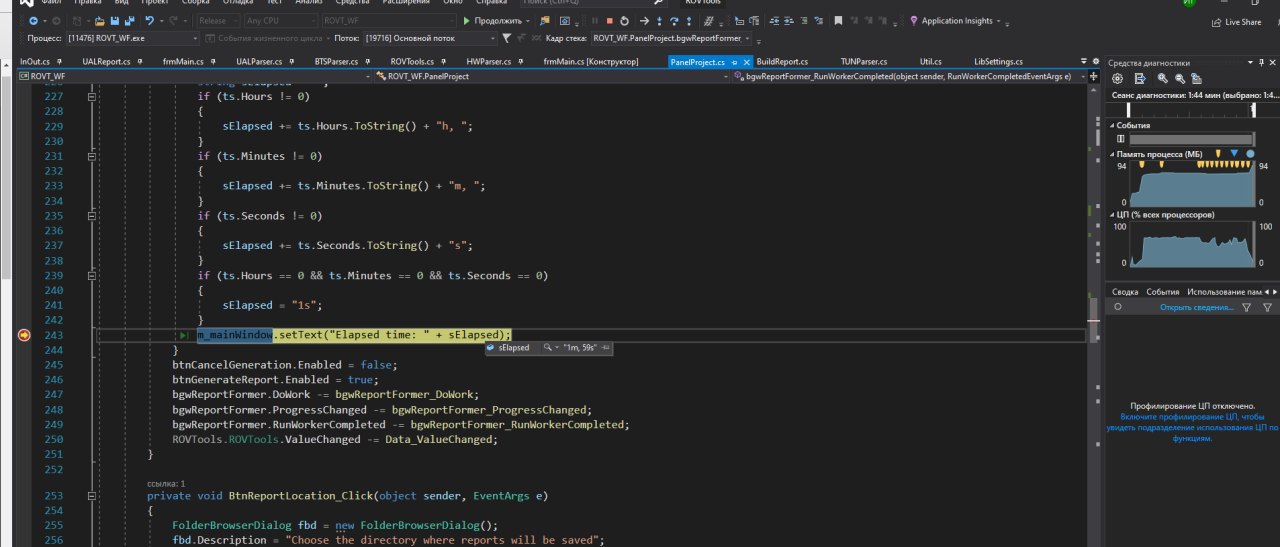Click the diagnostics session timeline ruler
This screenshot has width=1280, height=547.
[x=1190, y=110]
